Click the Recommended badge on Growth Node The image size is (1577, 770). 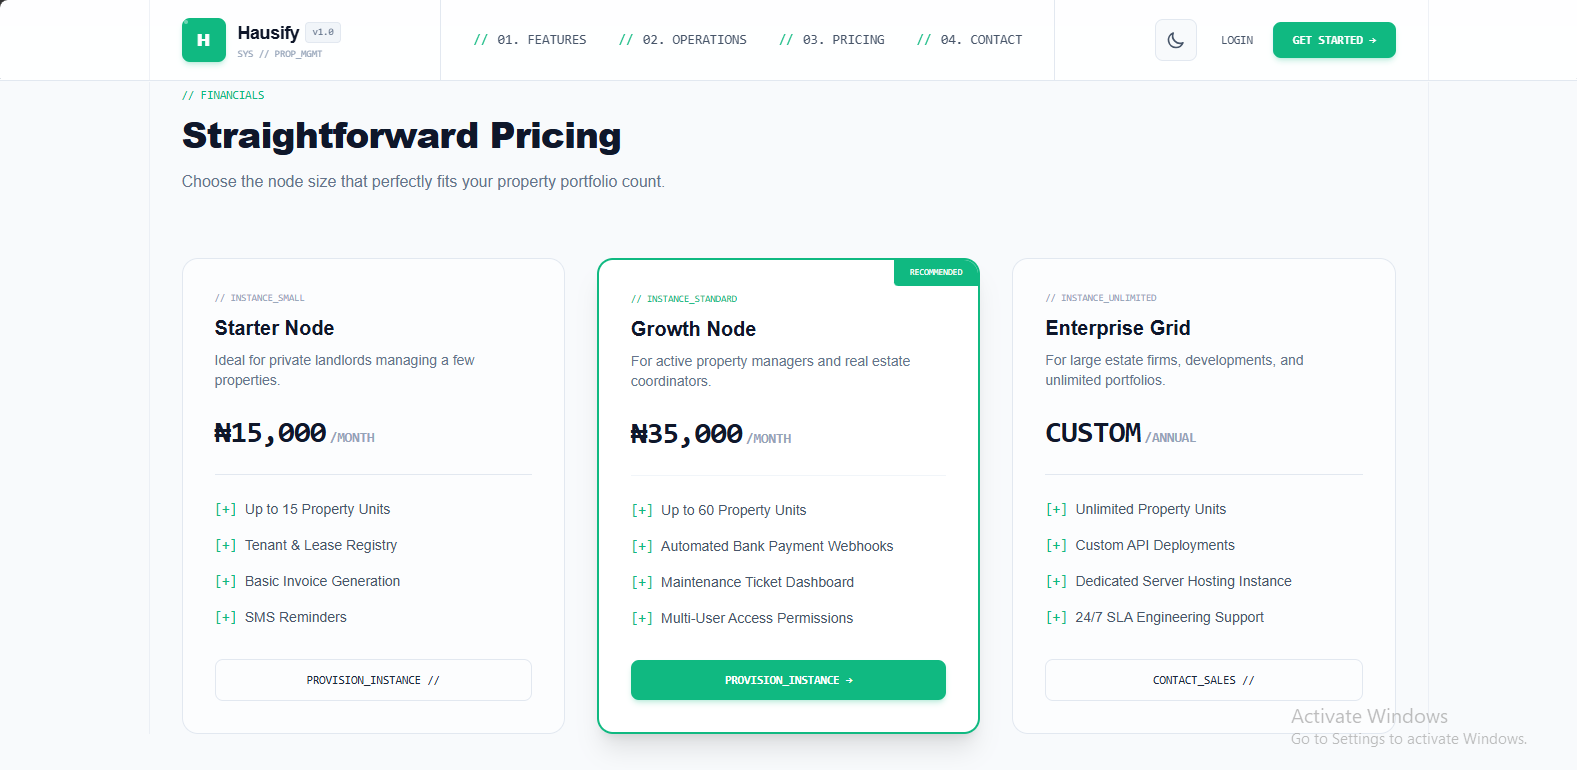936,272
